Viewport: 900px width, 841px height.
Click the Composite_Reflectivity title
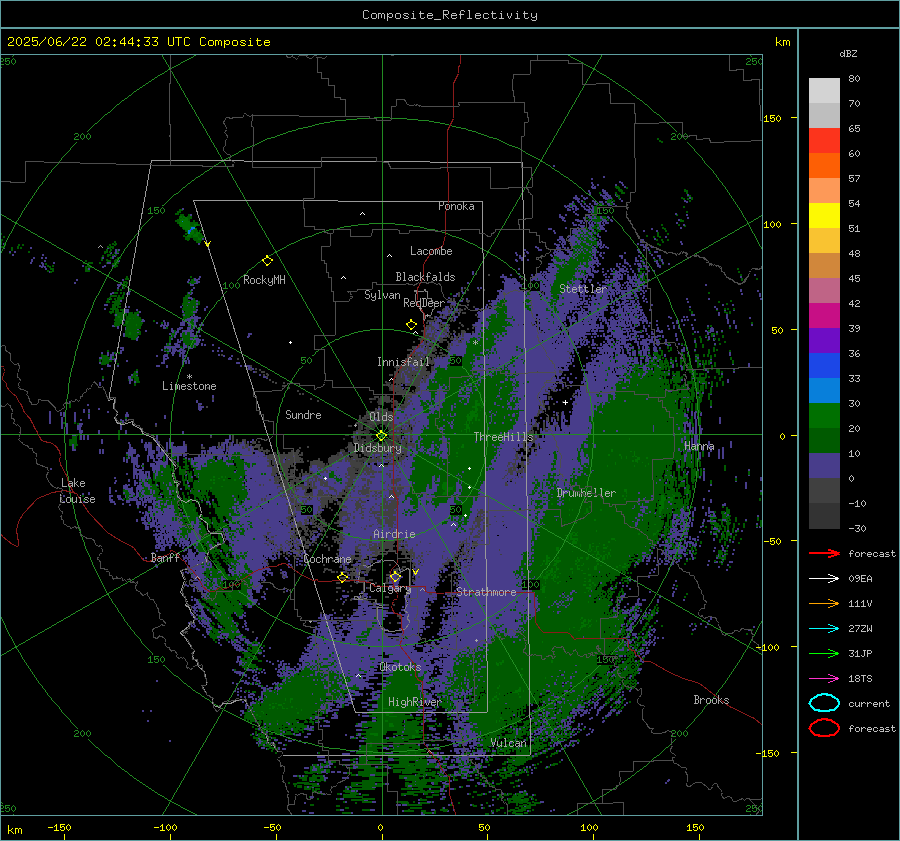[450, 15]
